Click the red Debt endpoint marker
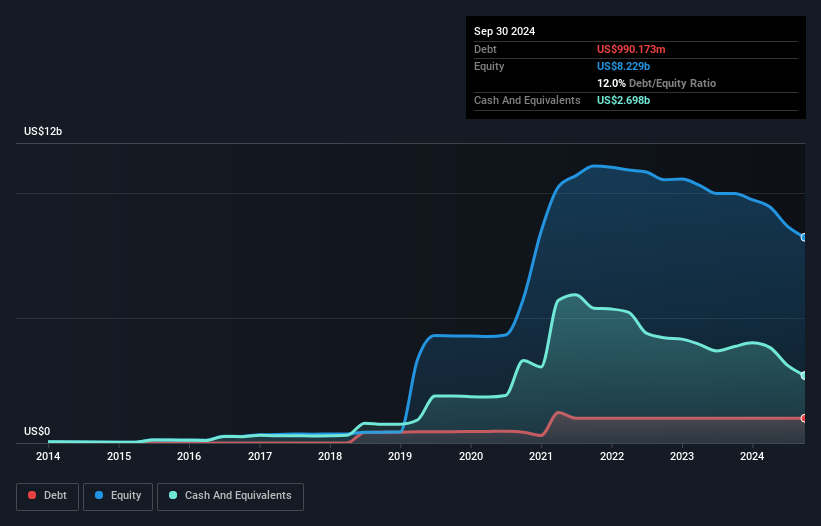The height and width of the screenshot is (526, 821). (x=804, y=418)
